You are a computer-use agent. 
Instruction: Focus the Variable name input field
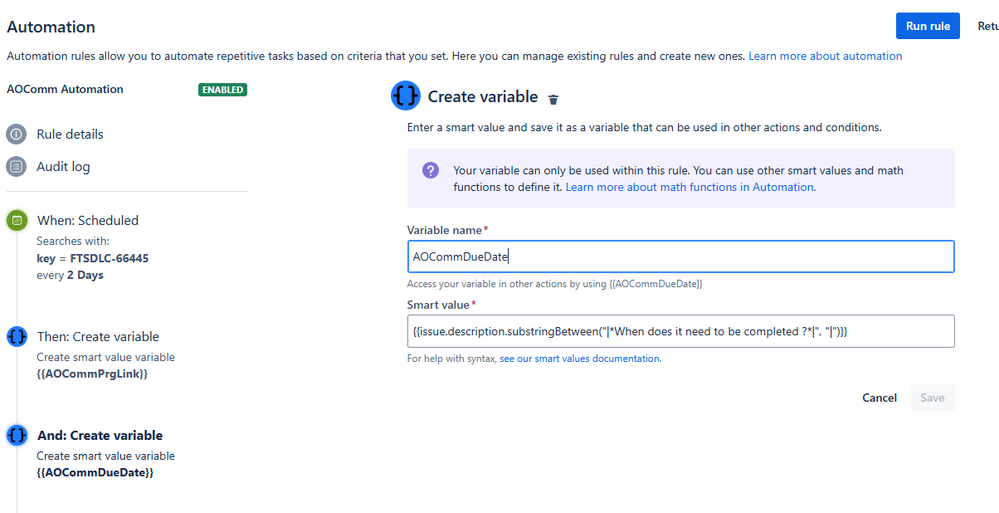[680, 257]
